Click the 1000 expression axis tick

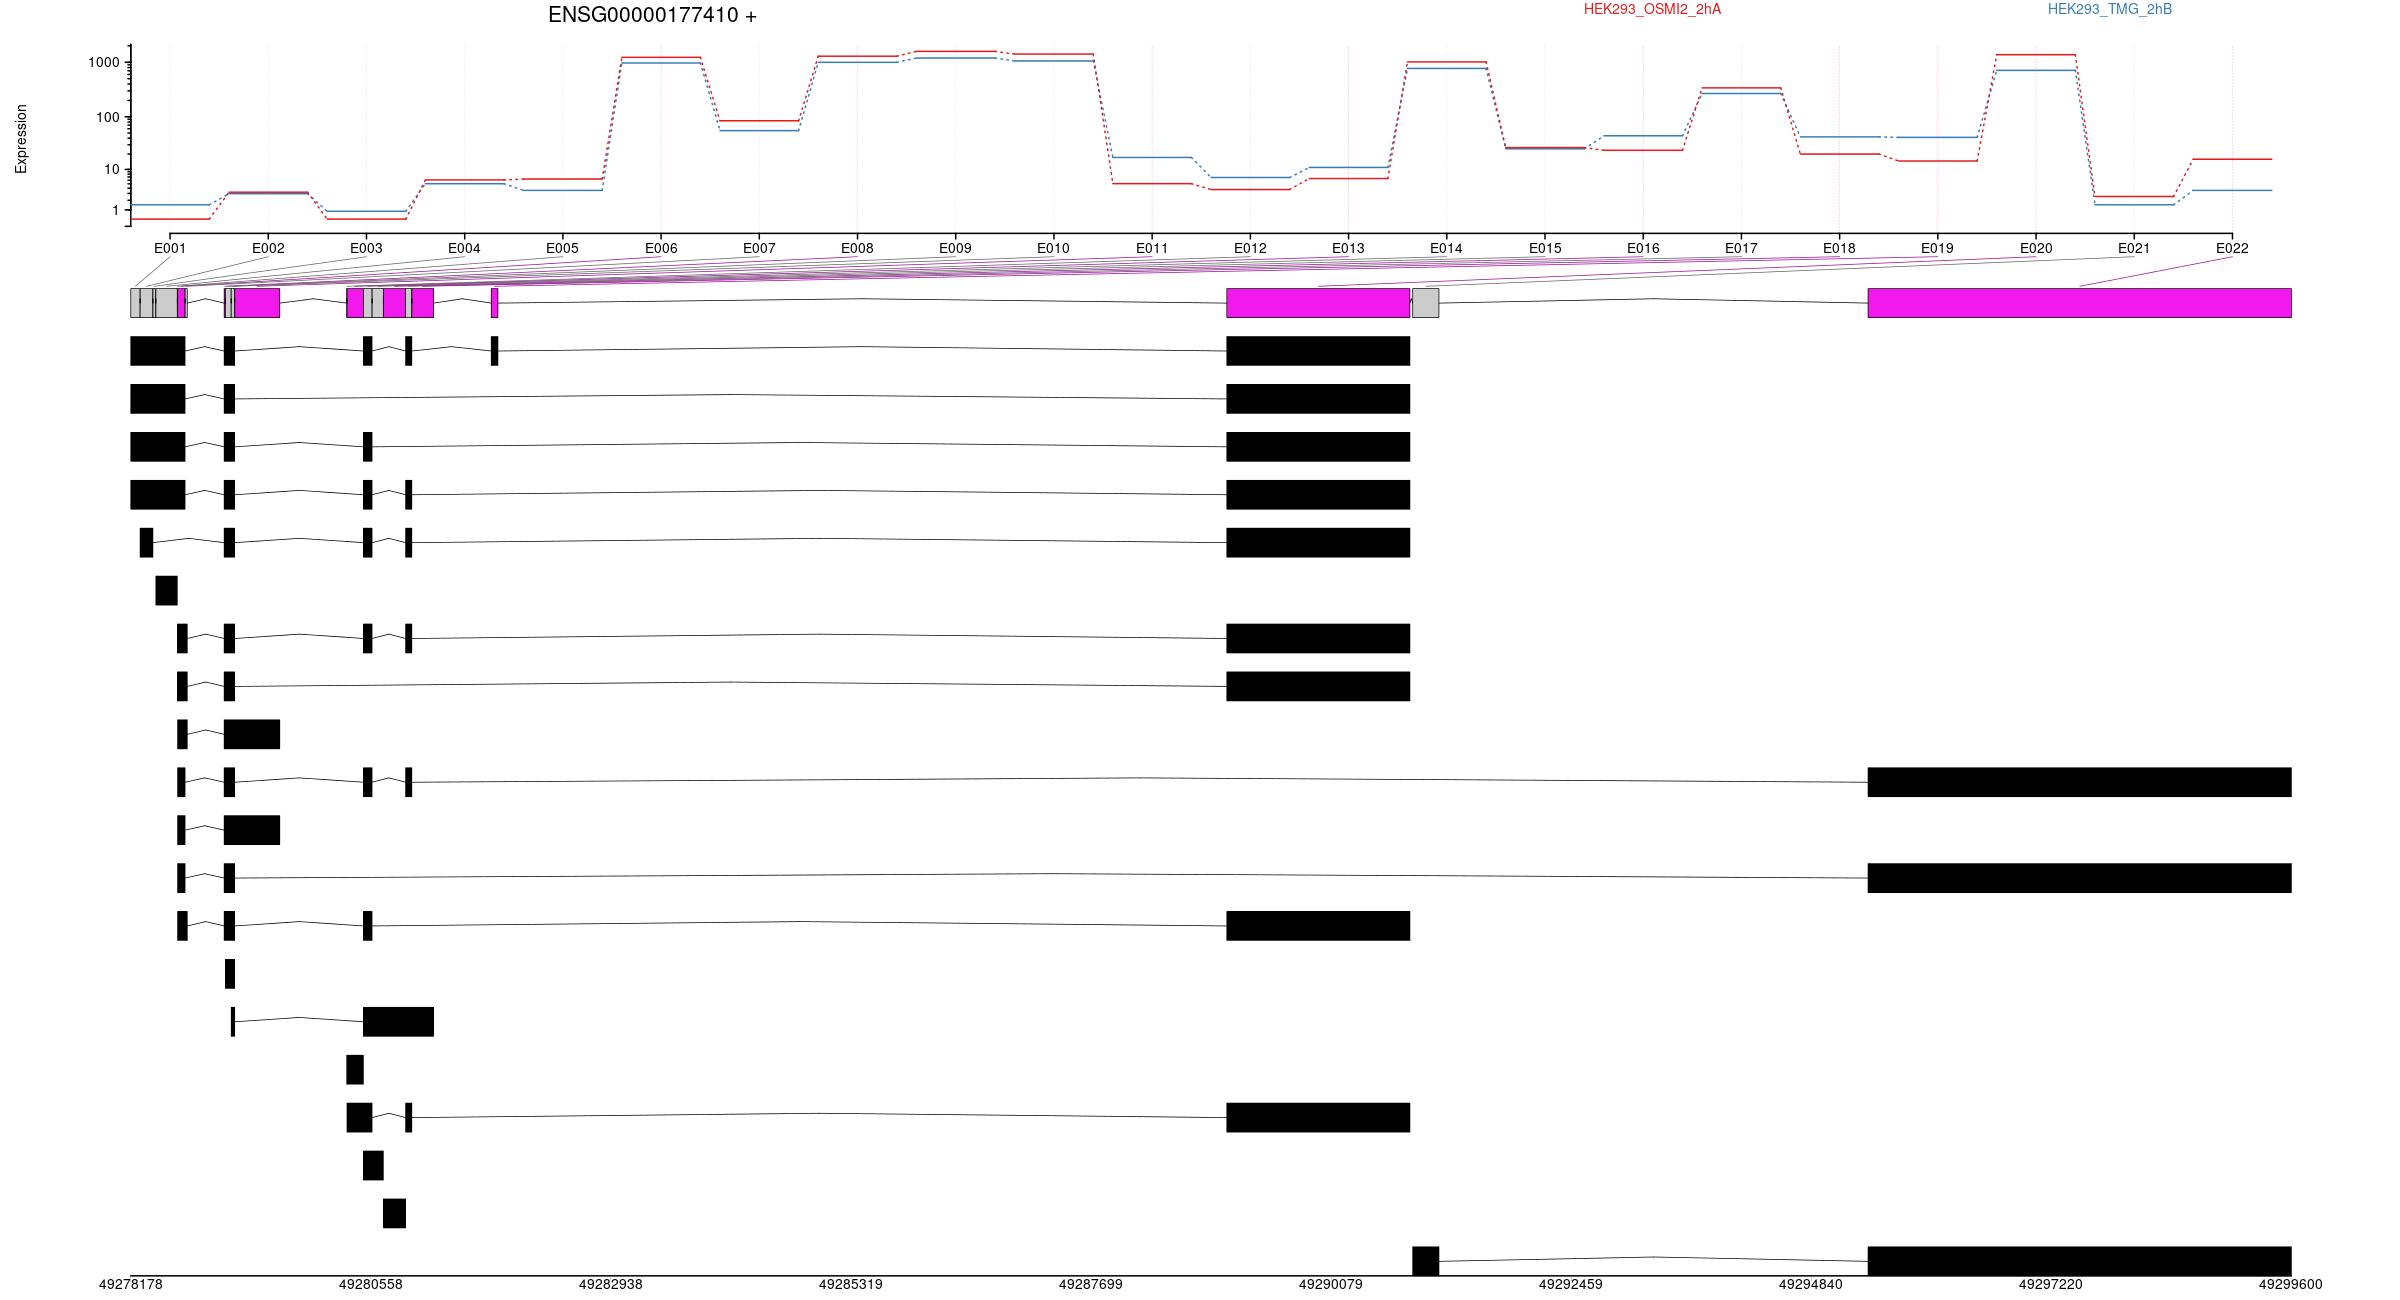103,62
